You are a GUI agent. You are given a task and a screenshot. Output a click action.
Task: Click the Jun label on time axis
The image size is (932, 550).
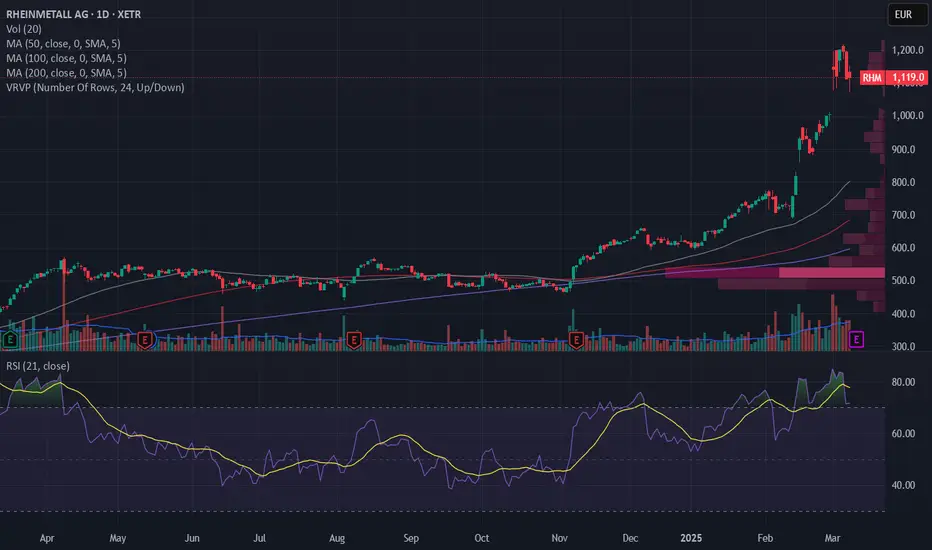(191, 538)
